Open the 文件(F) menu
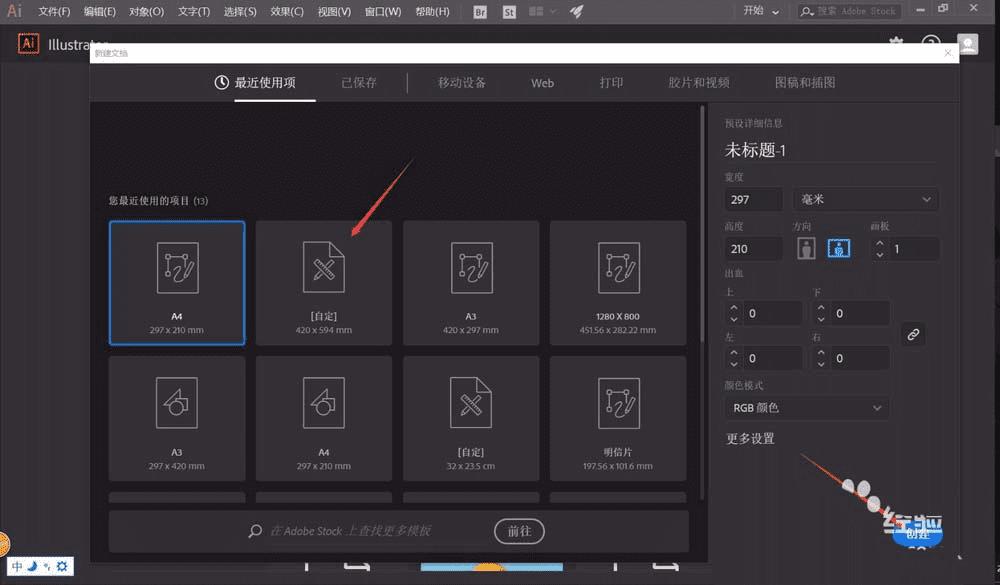The height and width of the screenshot is (585, 1000). click(x=54, y=11)
